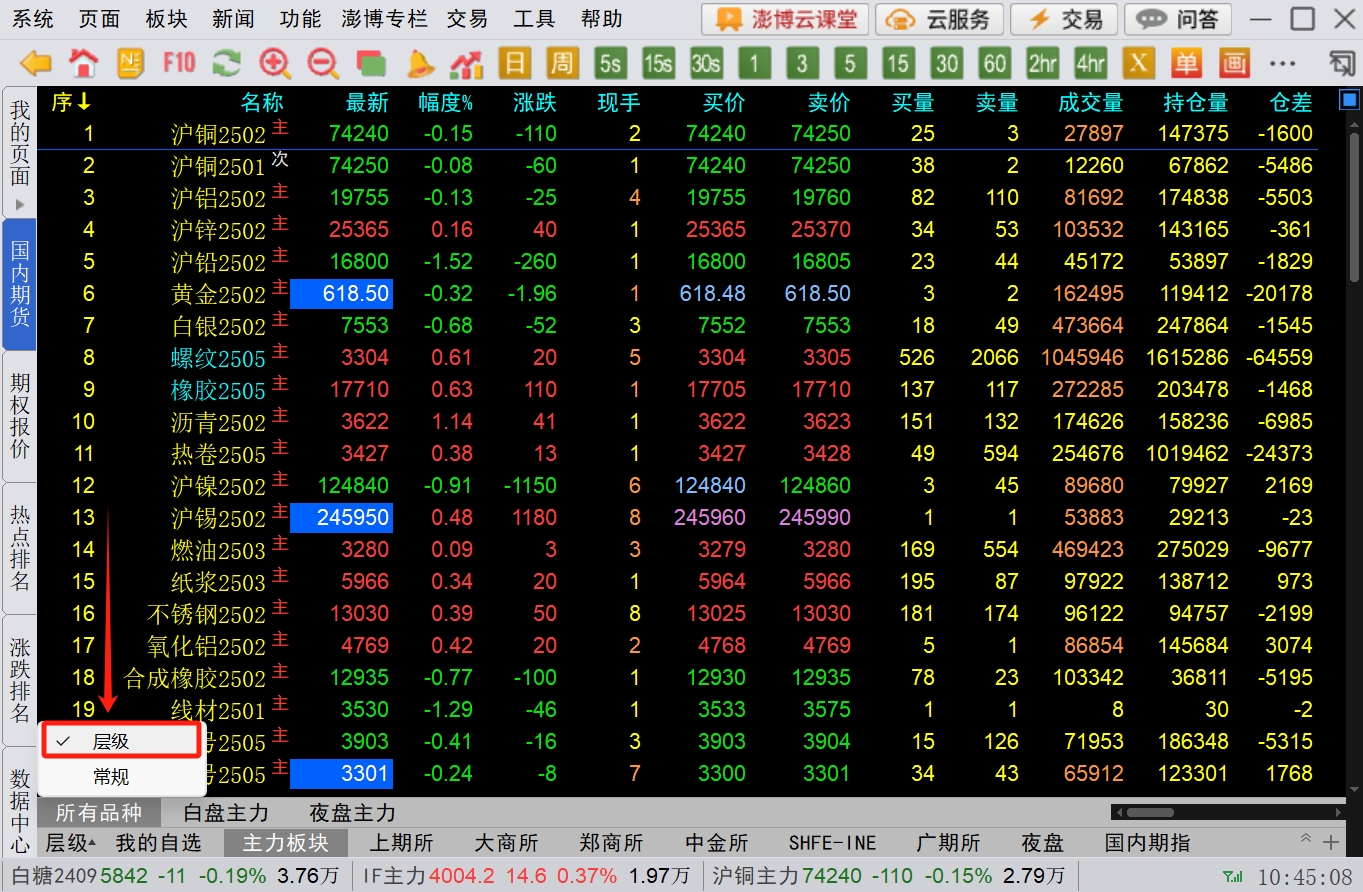The image size is (1363, 892).
Task: Open the 板块 menu
Action: [166, 19]
